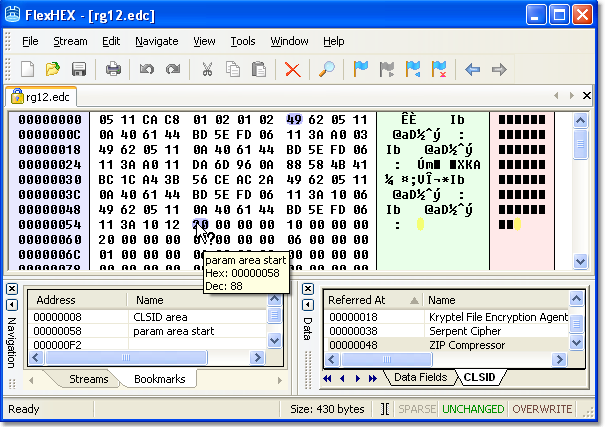
Task: Click the UNCHANGED status indicator
Action: [x=473, y=409]
